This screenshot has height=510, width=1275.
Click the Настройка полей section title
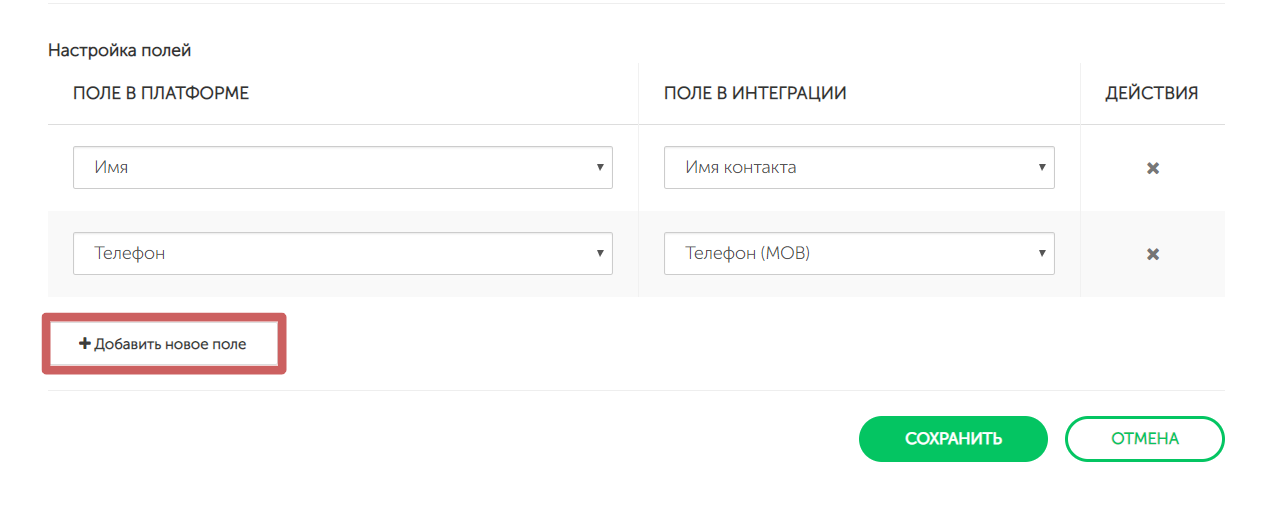click(119, 49)
